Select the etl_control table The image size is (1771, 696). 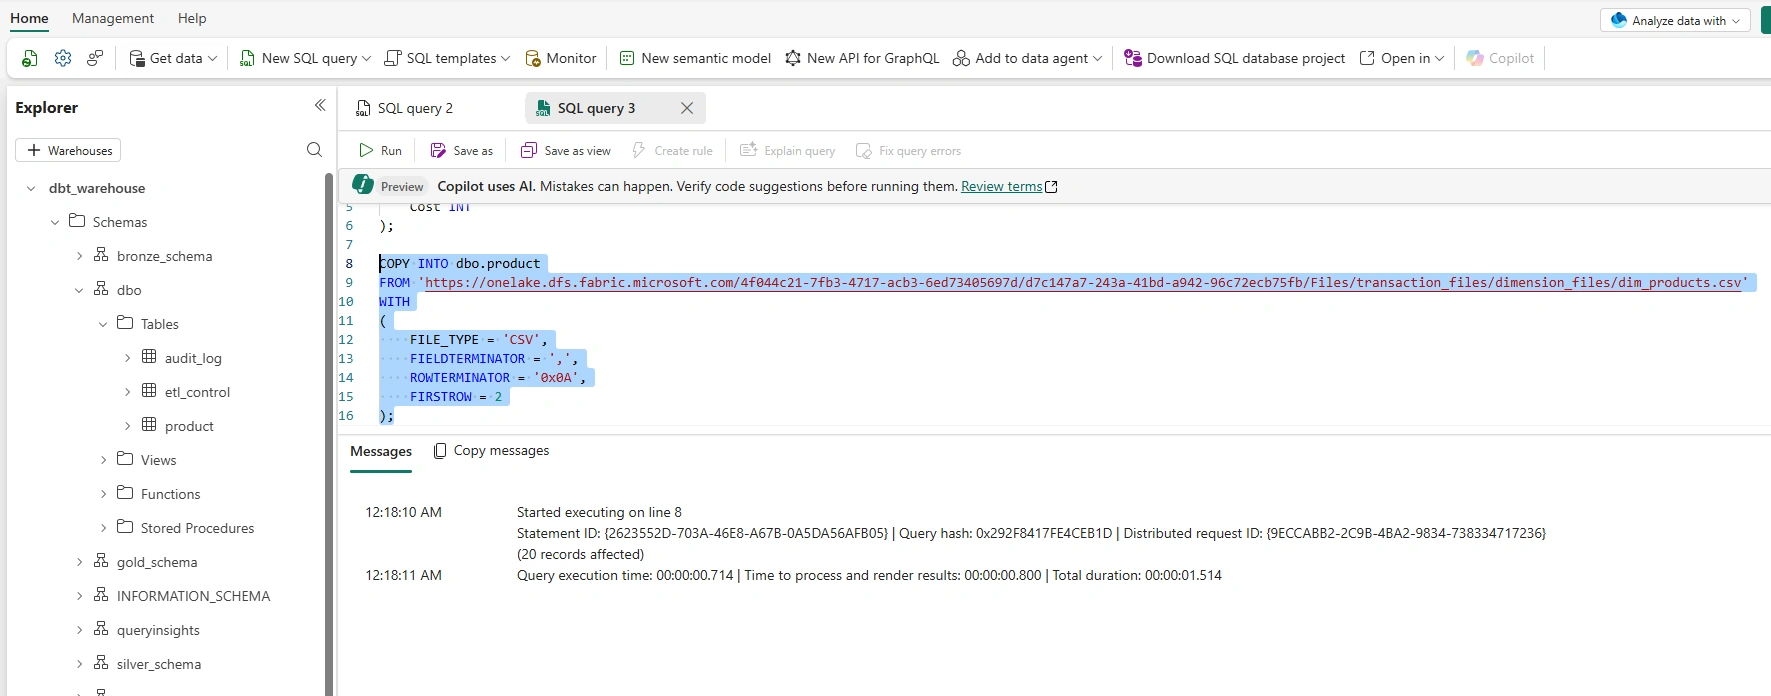197,392
